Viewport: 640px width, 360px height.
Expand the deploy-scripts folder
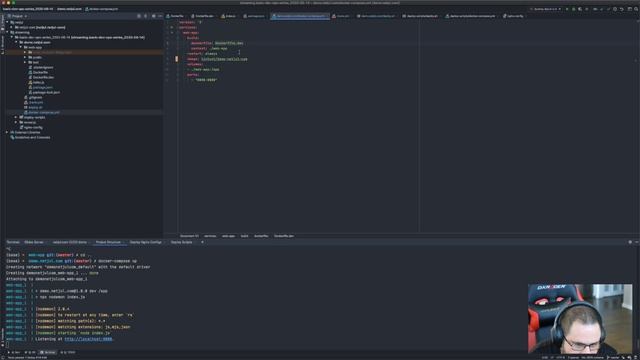click(x=16, y=117)
